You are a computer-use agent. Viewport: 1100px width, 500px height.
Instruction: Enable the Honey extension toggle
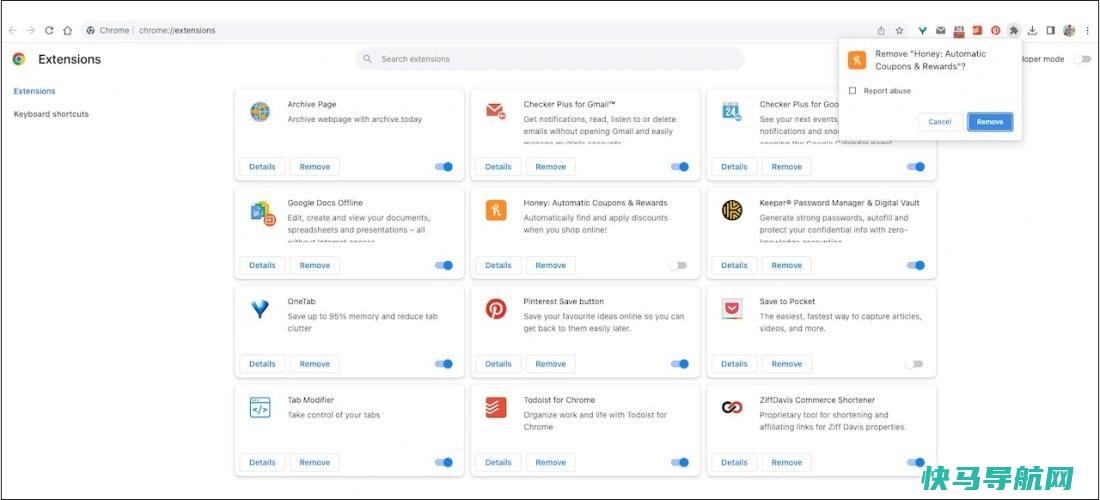(678, 265)
